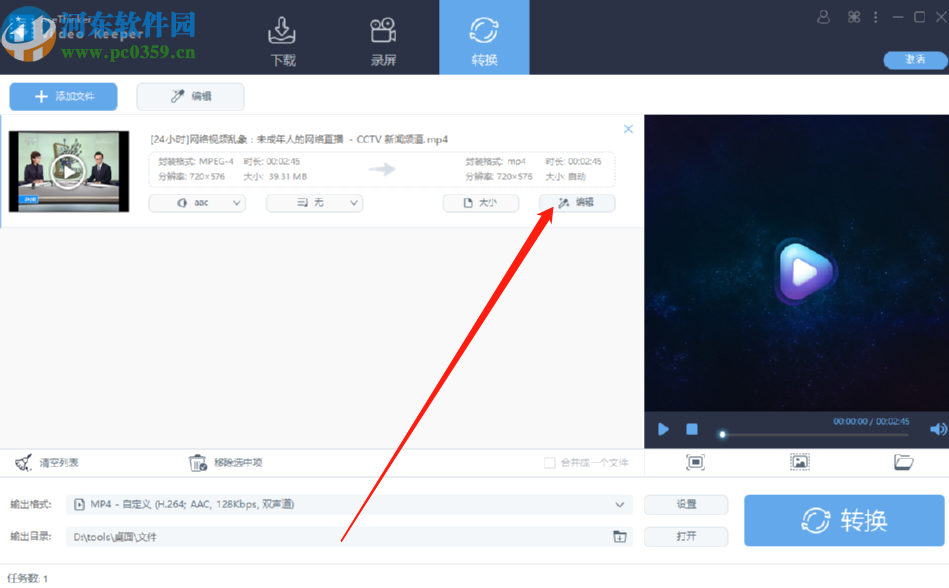The width and height of the screenshot is (949, 588).
Task: Open the fullscreen preview icon
Action: [x=695, y=462]
